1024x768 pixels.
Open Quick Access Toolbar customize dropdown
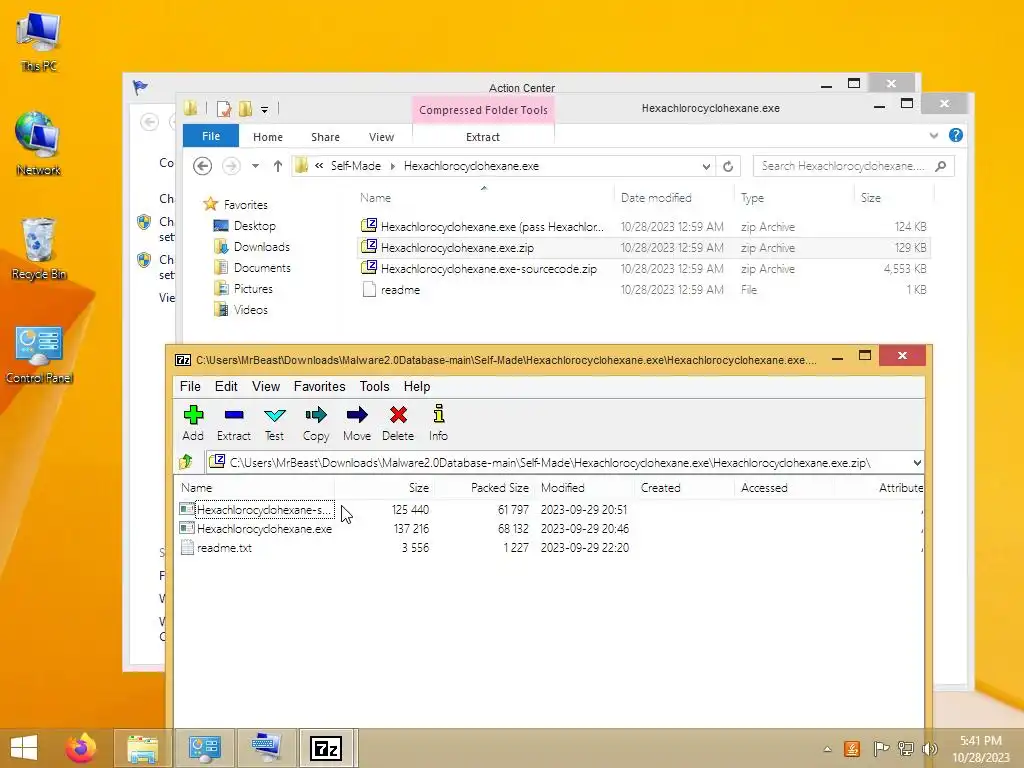pyautogui.click(x=264, y=110)
